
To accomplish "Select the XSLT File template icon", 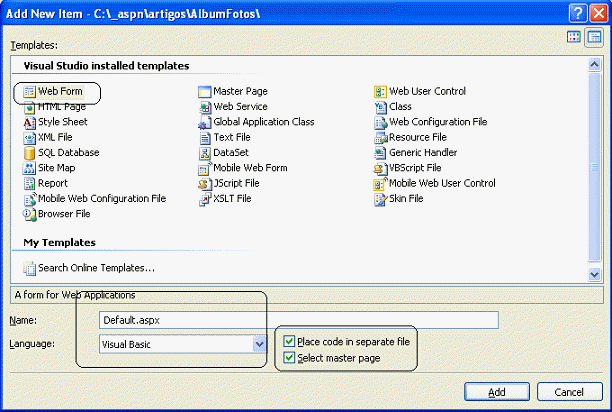I will 205,199.
